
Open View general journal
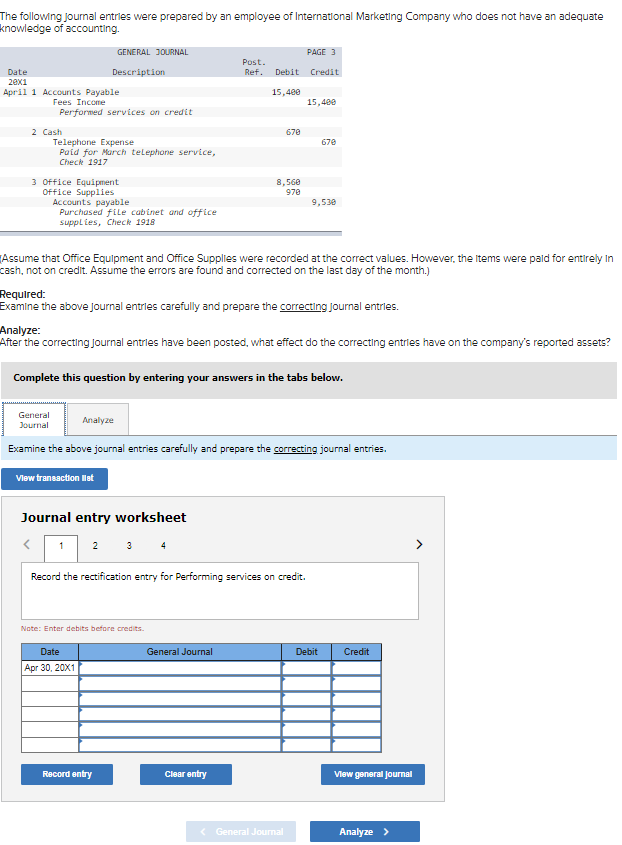[373, 774]
